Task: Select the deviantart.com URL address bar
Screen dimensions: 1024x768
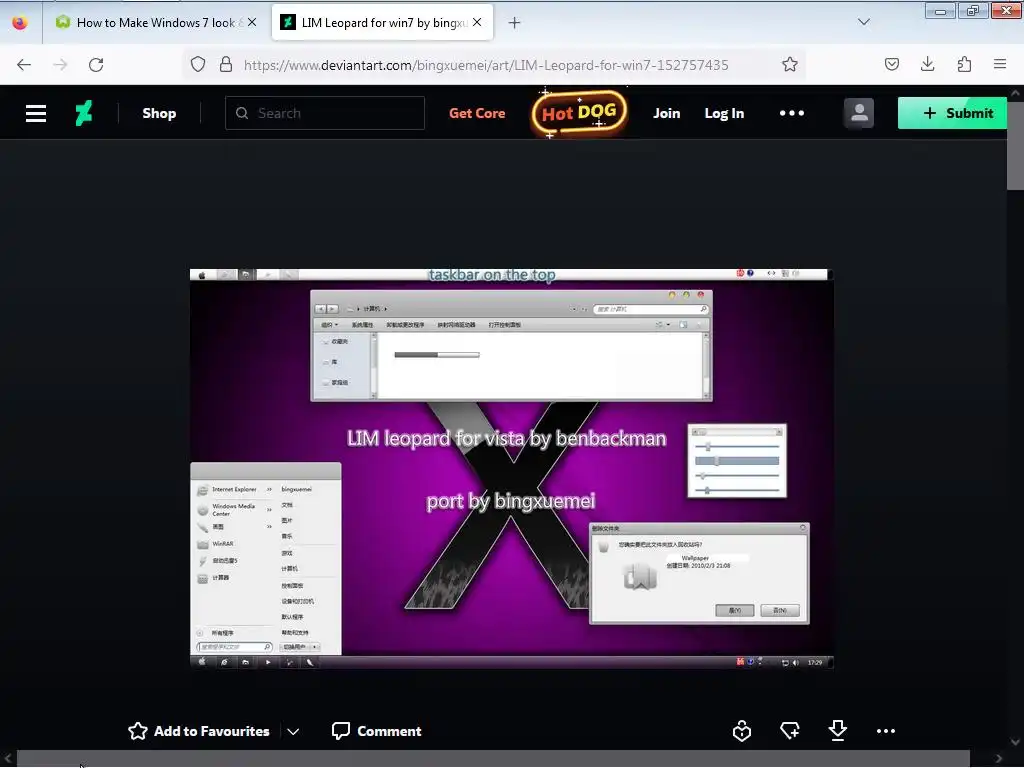Action: pos(486,65)
